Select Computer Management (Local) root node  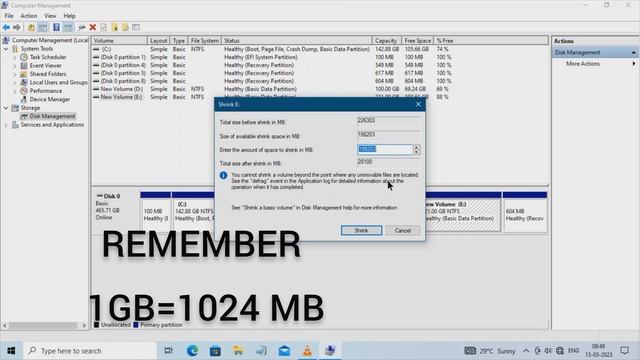(x=50, y=40)
